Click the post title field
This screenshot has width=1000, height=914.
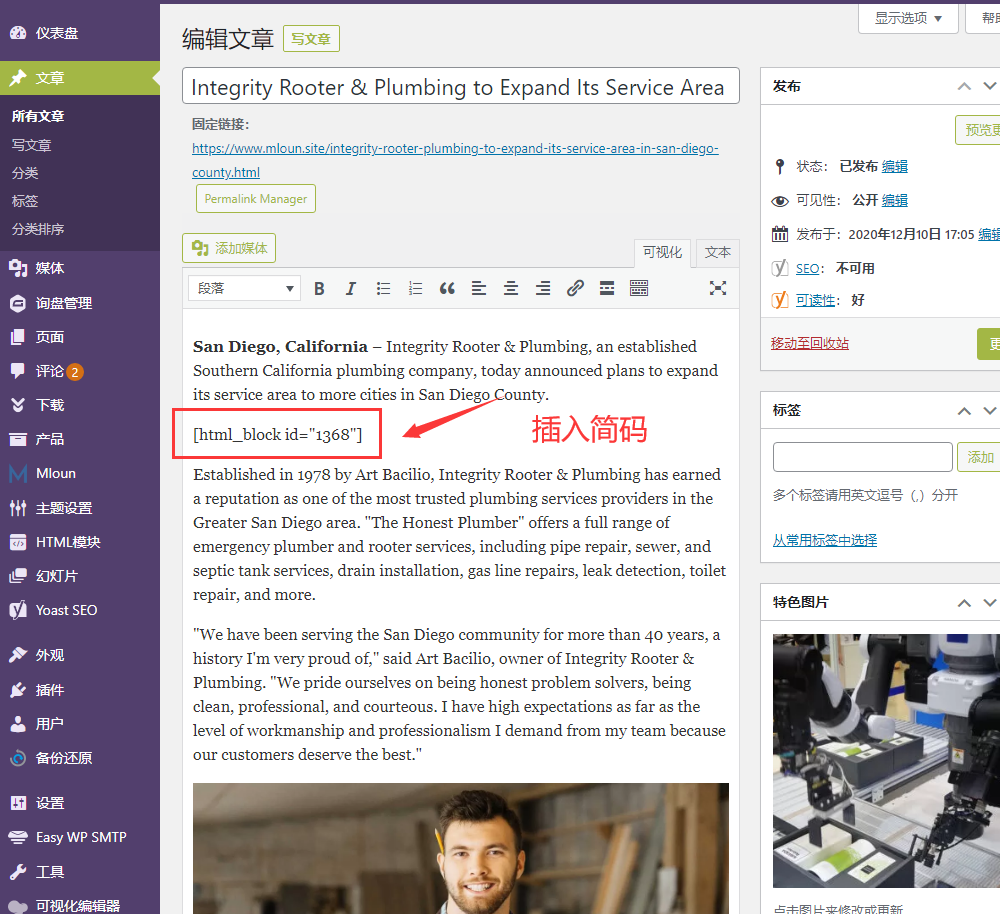(x=460, y=86)
